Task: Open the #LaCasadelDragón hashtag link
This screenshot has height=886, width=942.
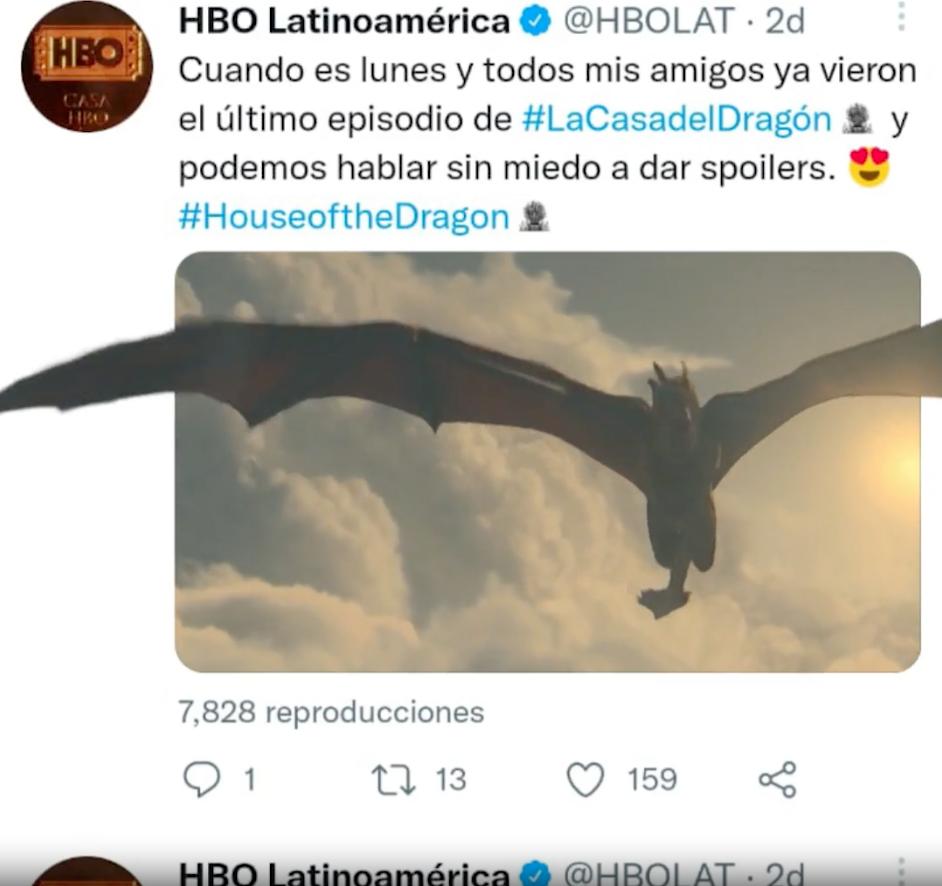Action: tap(676, 119)
